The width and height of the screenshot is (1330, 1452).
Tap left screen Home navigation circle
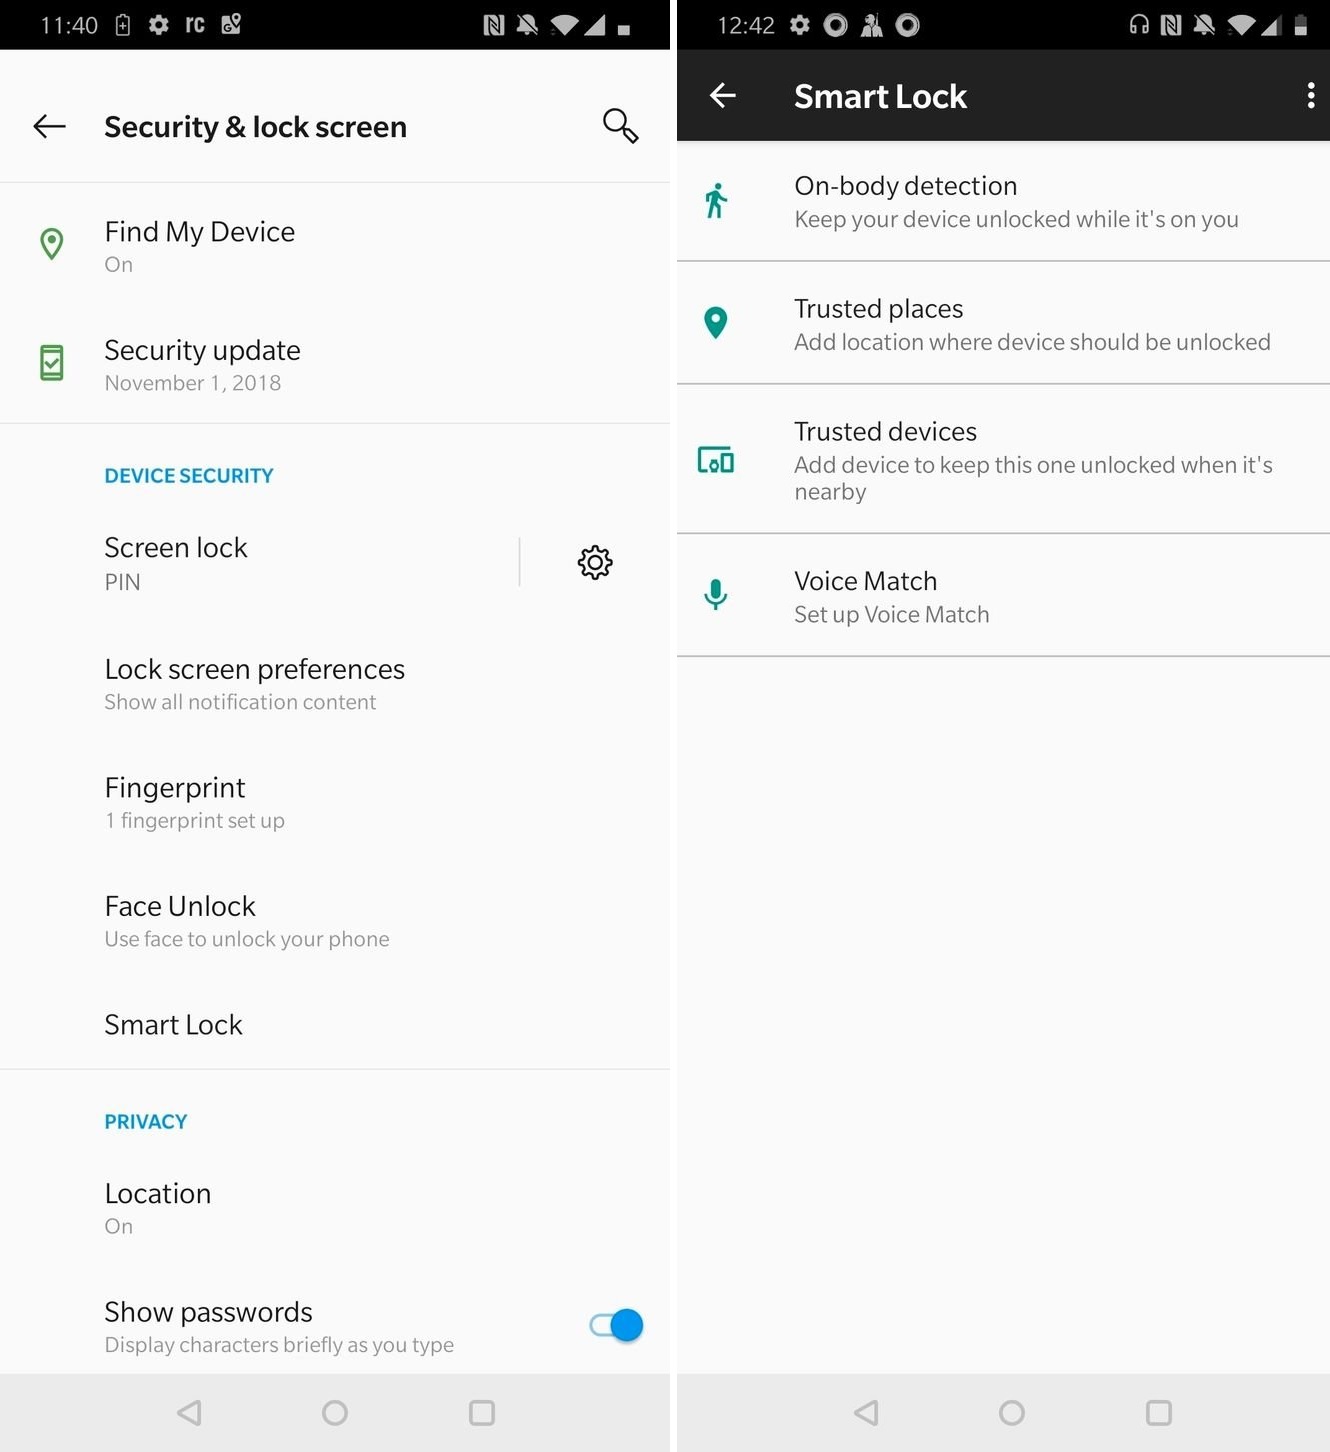(x=335, y=1412)
